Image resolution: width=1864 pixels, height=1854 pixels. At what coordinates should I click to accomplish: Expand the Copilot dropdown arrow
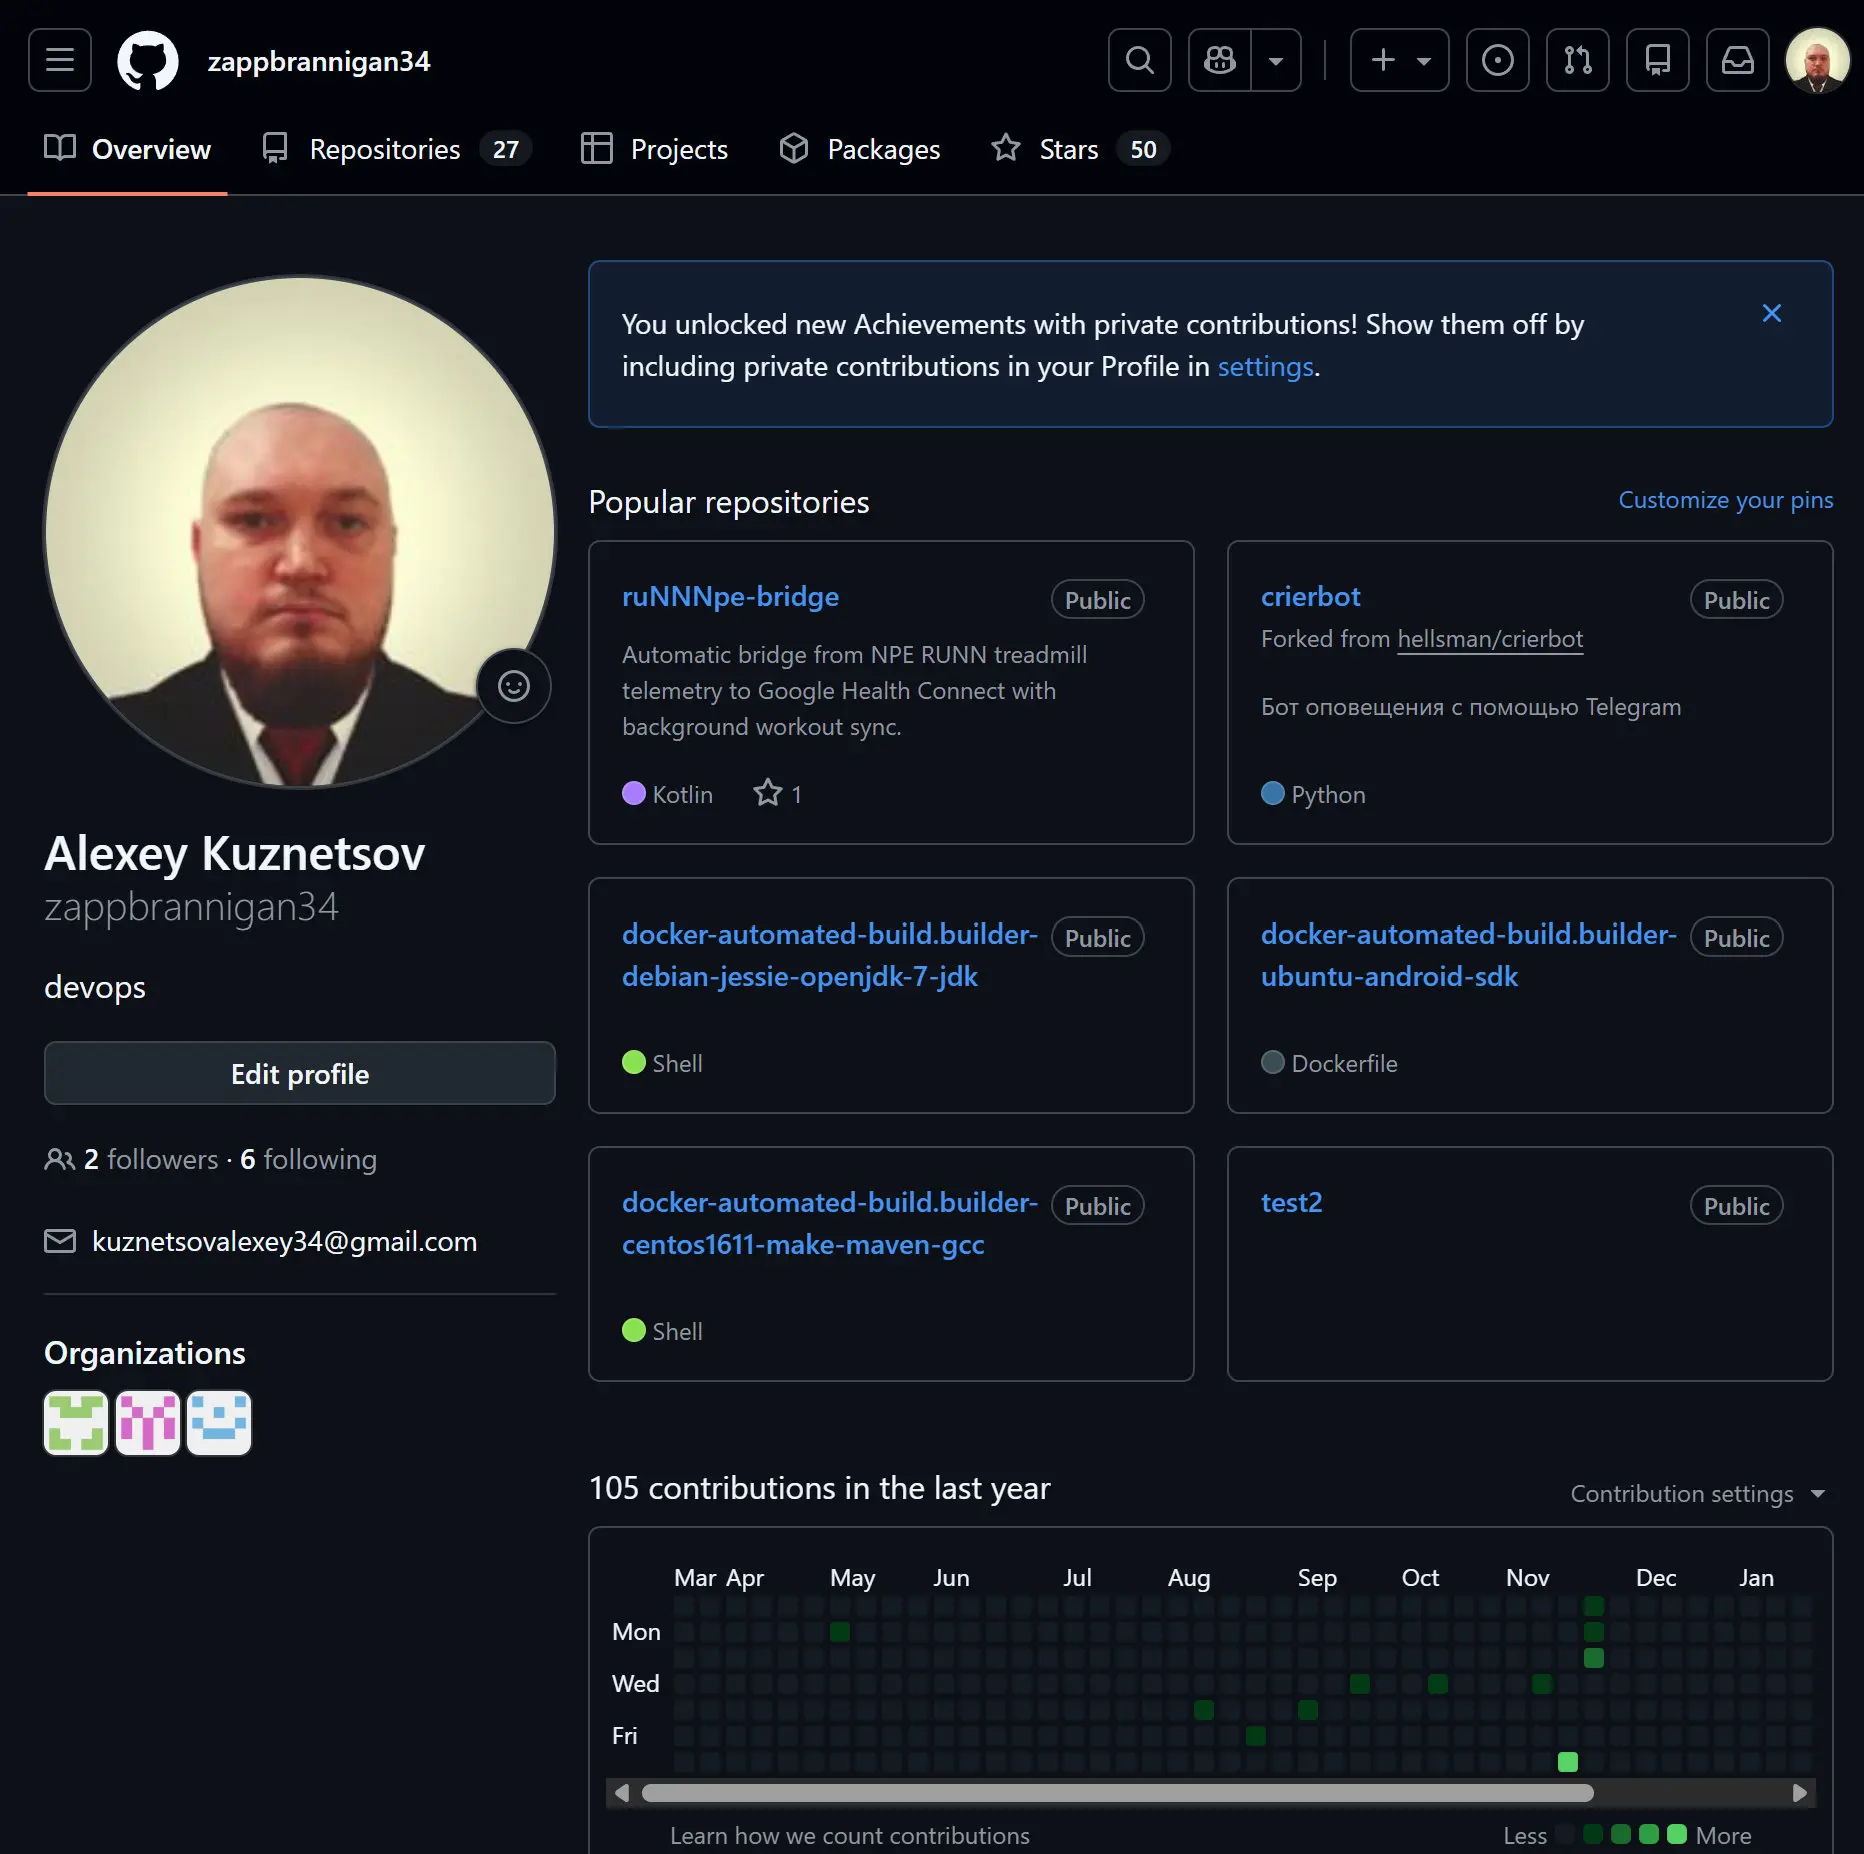[1276, 60]
